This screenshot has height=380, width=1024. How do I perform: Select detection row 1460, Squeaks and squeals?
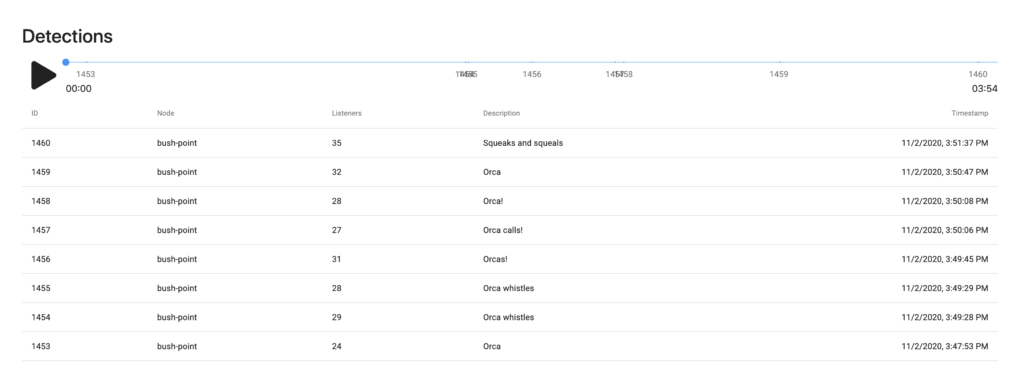point(509,143)
